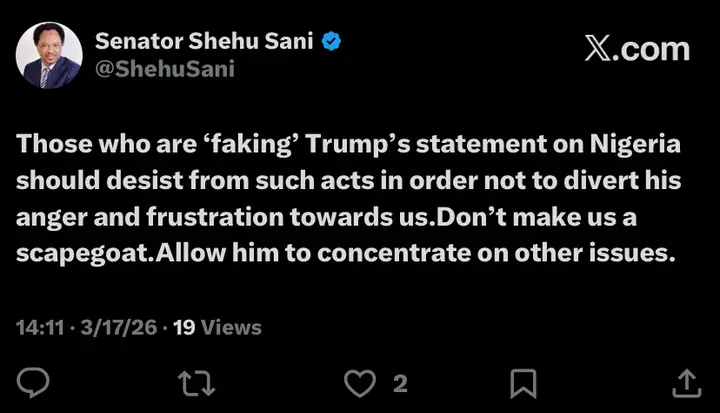This screenshot has width=720, height=413.
Task: Reply to Shehu Sani's post
Action: (x=34, y=382)
